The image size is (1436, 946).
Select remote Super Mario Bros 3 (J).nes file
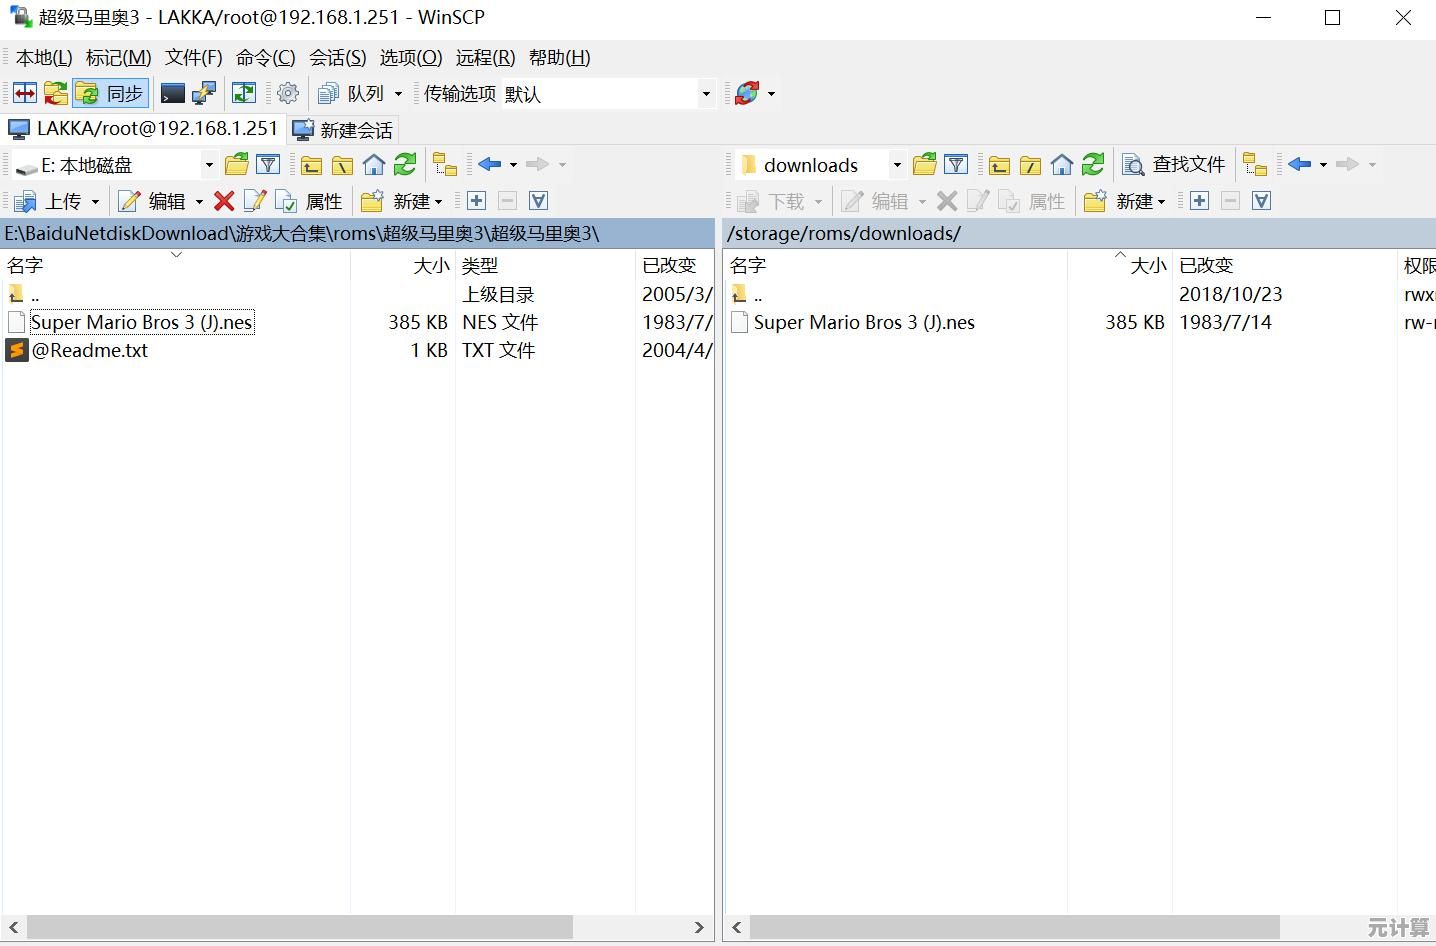point(864,322)
